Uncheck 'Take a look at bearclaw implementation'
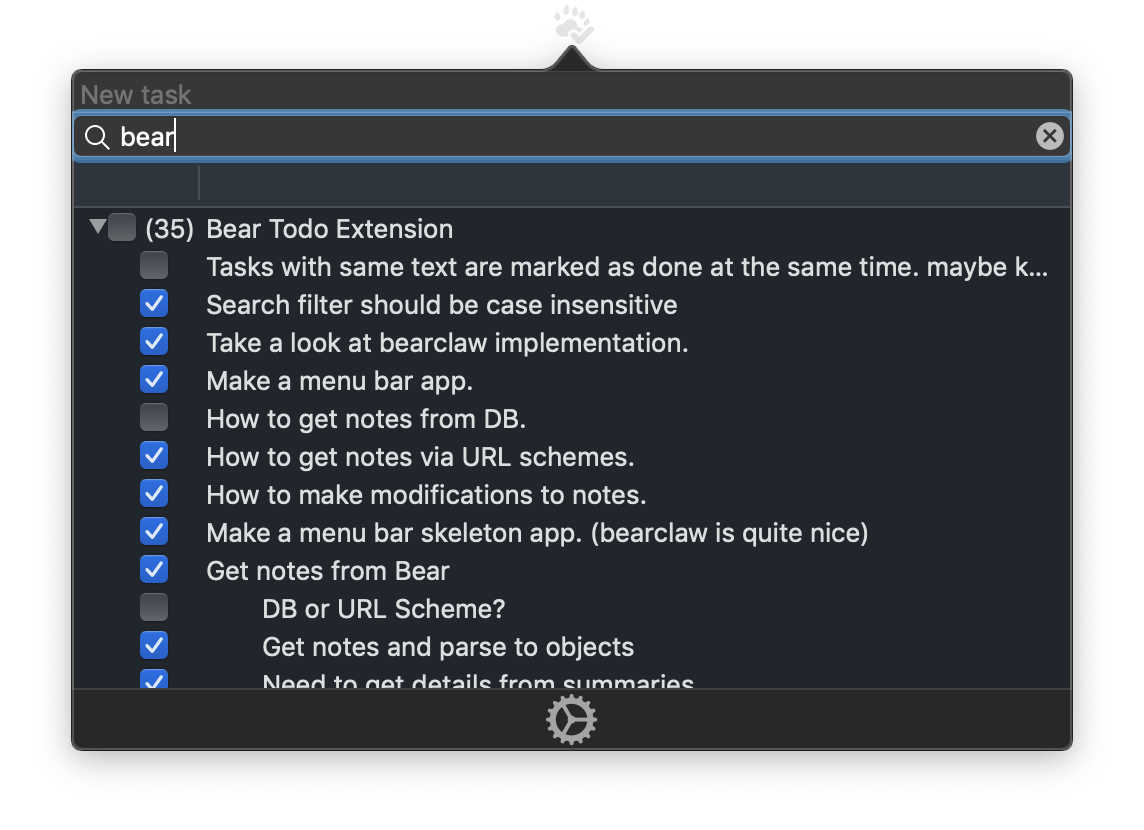This screenshot has height=830, width=1144. pyautogui.click(x=154, y=341)
